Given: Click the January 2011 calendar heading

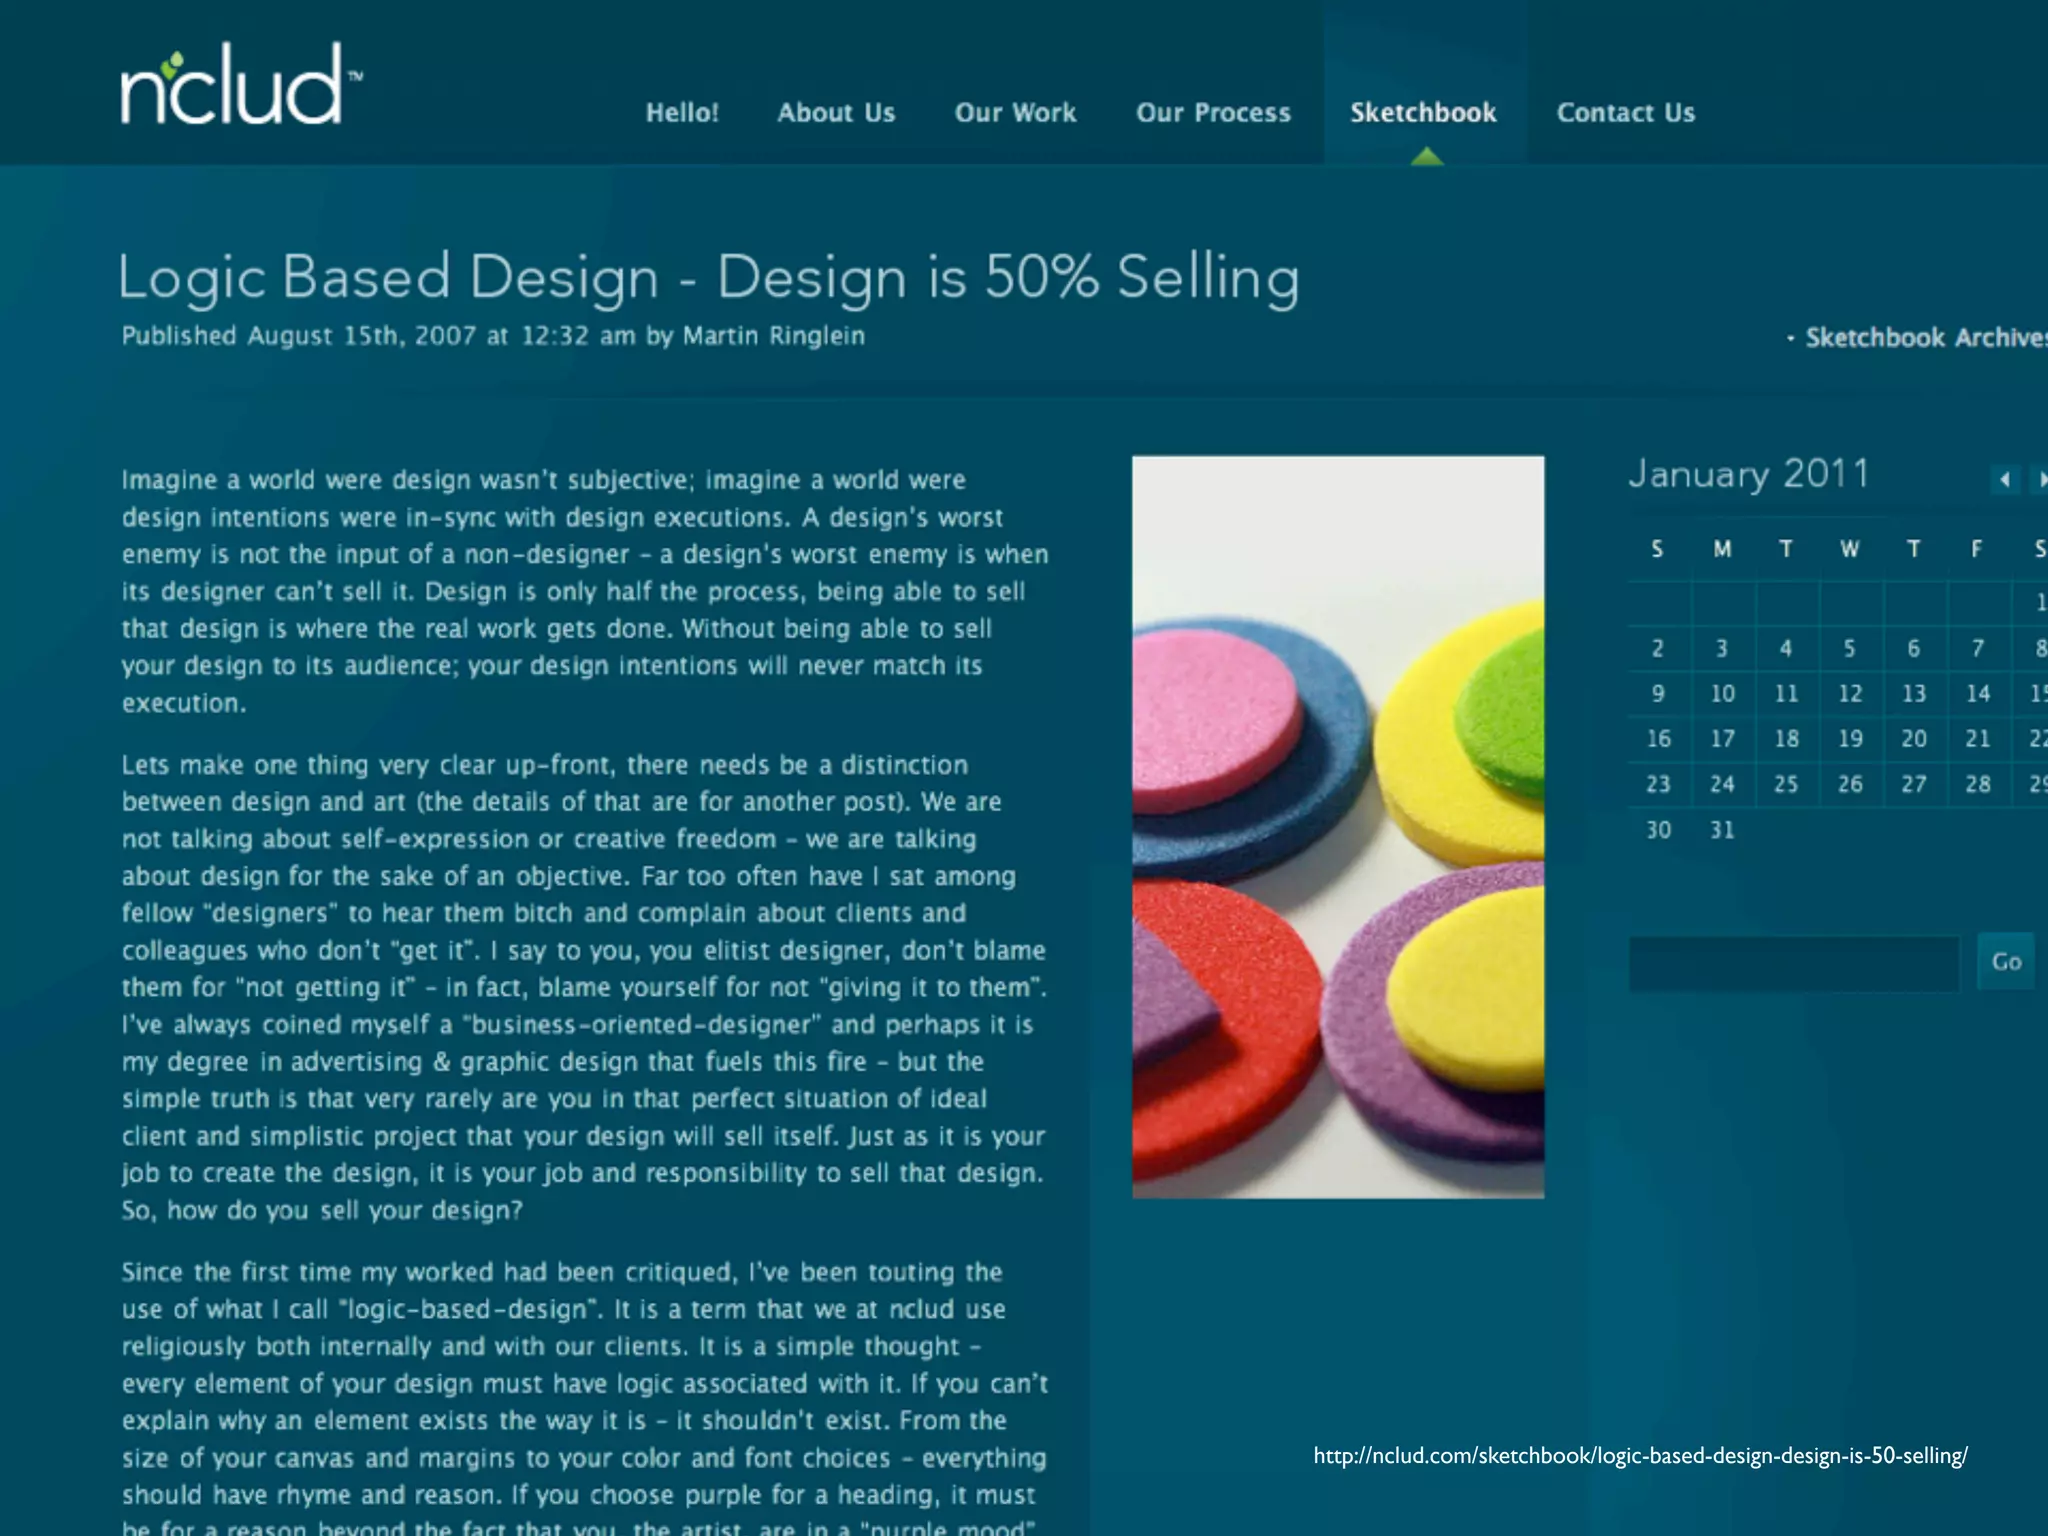Looking at the screenshot, I should click(1749, 475).
